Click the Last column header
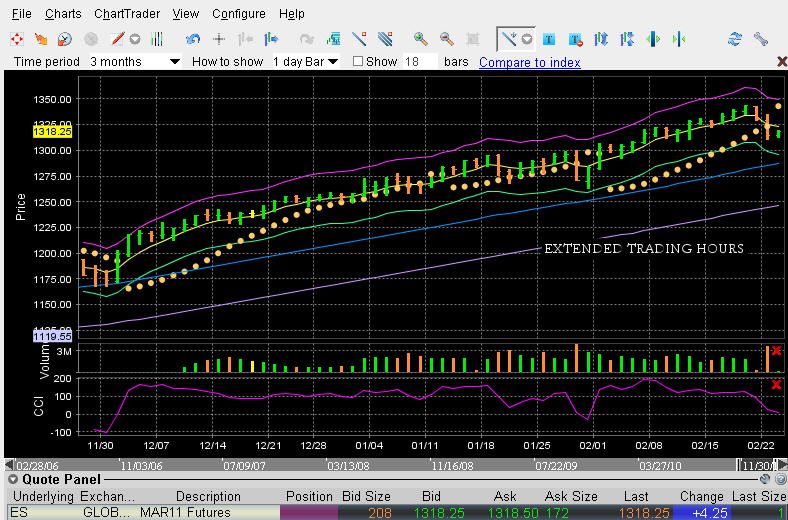Screen dimensions: 788x520 636,496
